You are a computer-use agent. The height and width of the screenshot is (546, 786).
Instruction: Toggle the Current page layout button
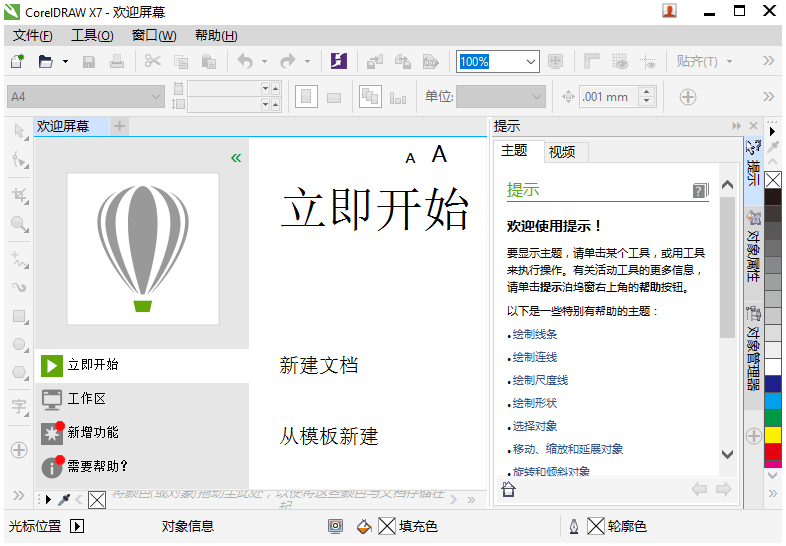(x=398, y=97)
